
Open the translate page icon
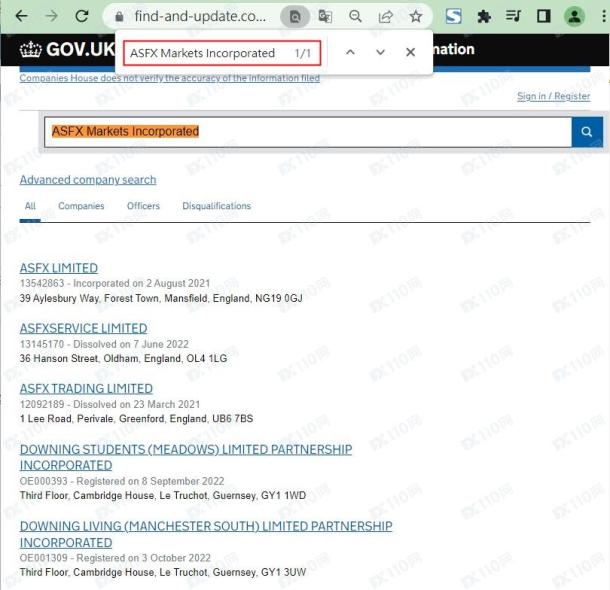325,16
